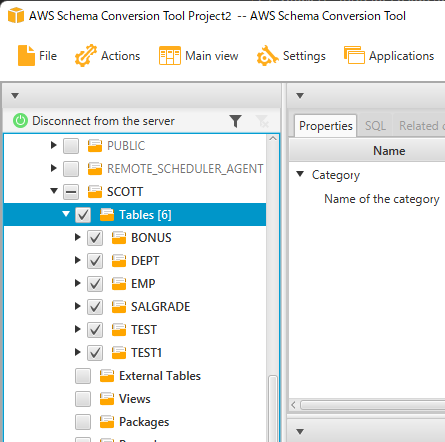Click the filter funnel icon
Image resolution: width=445 pixels, height=442 pixels.
click(235, 121)
